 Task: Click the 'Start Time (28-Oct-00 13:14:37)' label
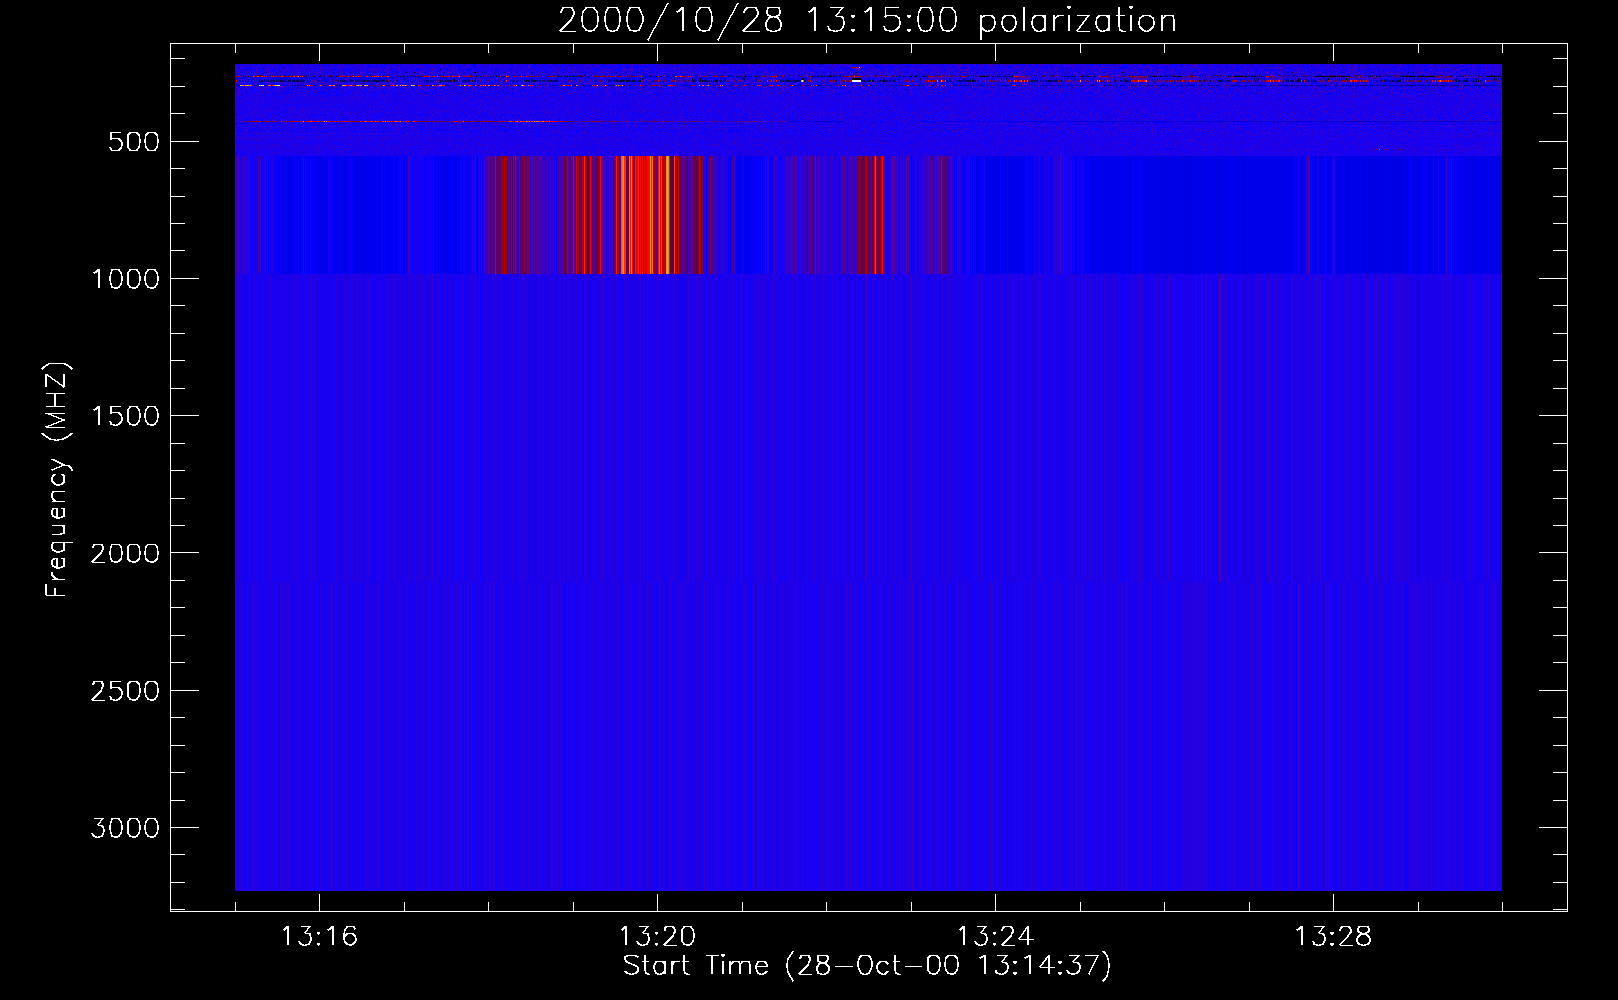(x=867, y=966)
